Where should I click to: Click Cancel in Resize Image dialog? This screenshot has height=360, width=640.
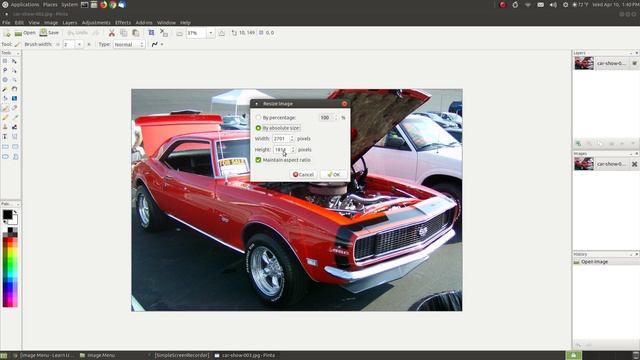303,174
